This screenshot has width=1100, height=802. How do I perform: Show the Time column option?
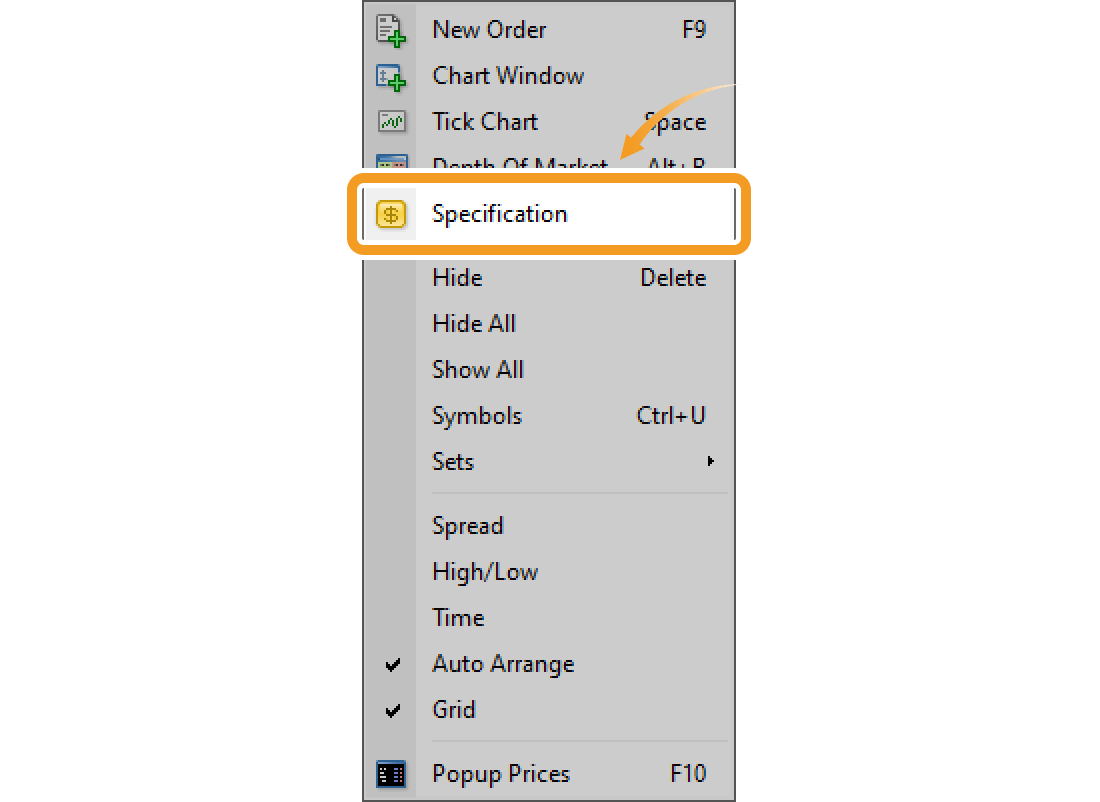(458, 617)
